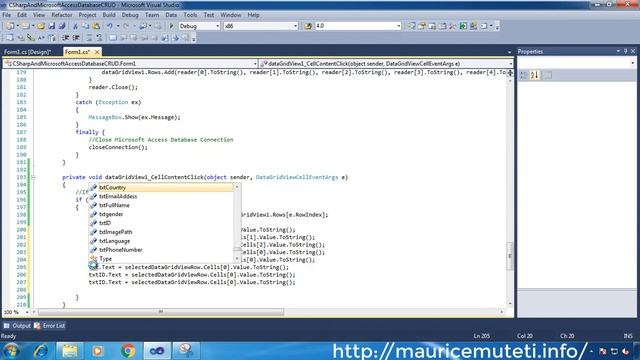The image size is (640, 360).
Task: Click the New Project toolbar icon
Action: tap(10, 26)
